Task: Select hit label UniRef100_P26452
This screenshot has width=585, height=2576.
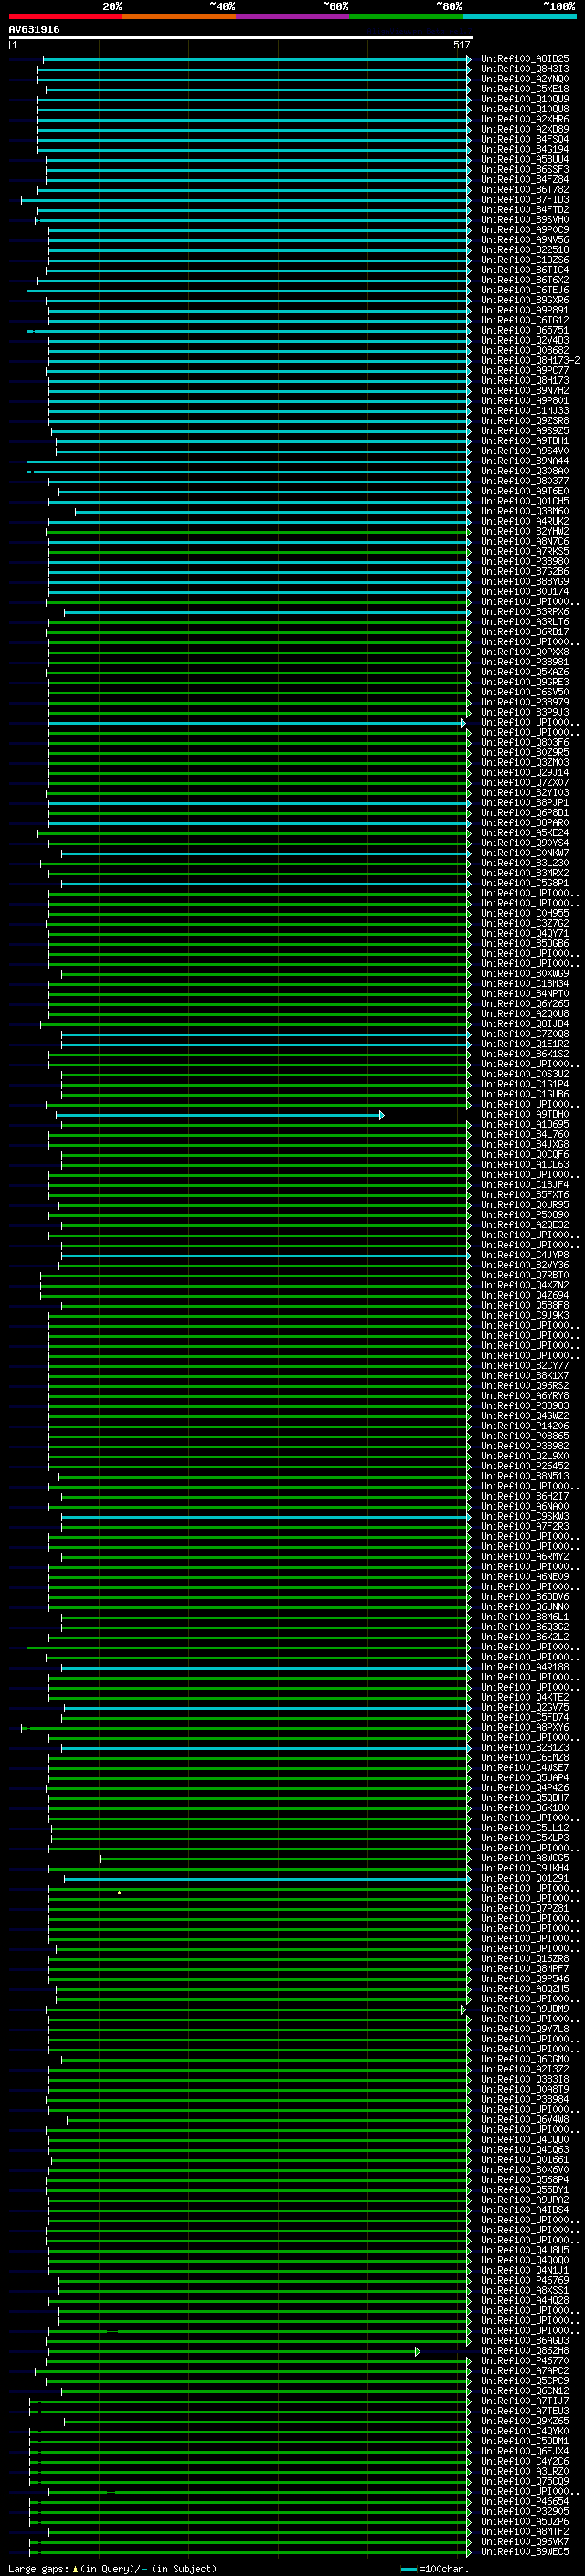Action: point(525,1466)
